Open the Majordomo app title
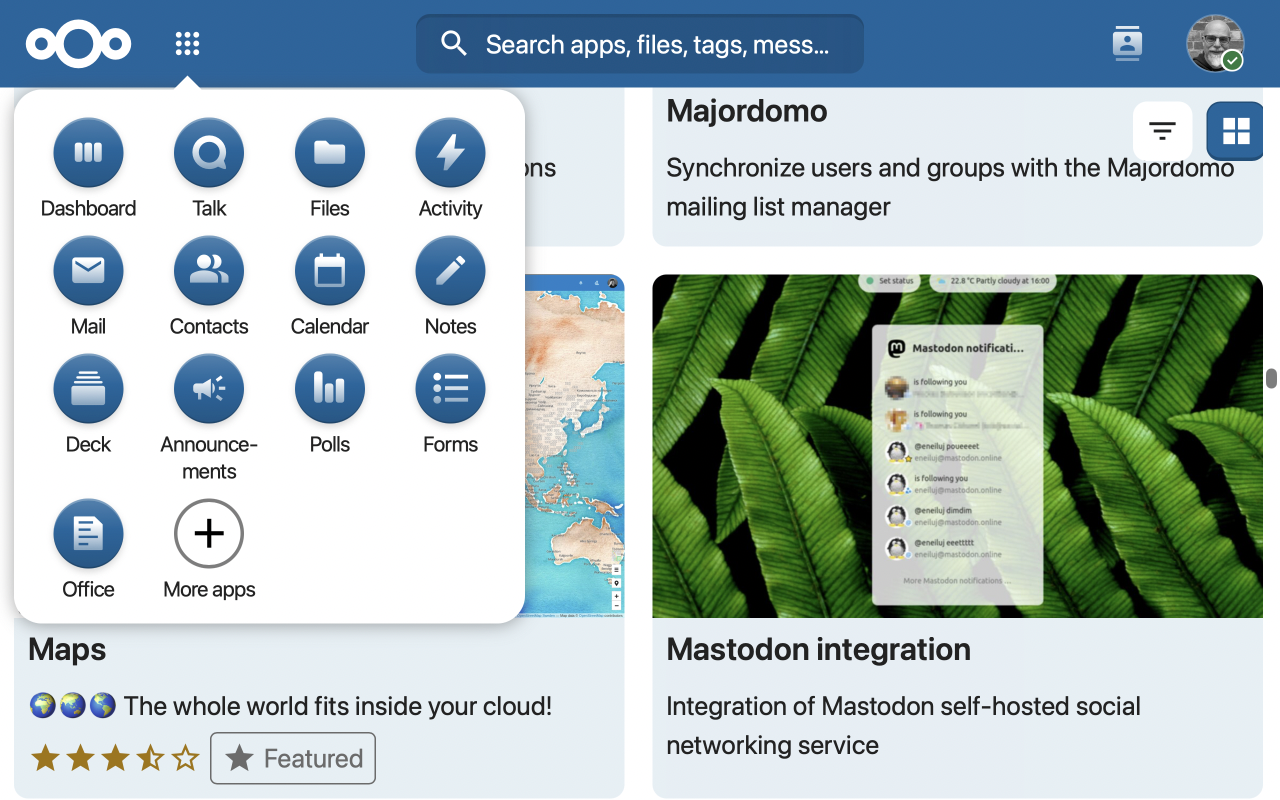This screenshot has width=1280, height=800. coord(747,111)
